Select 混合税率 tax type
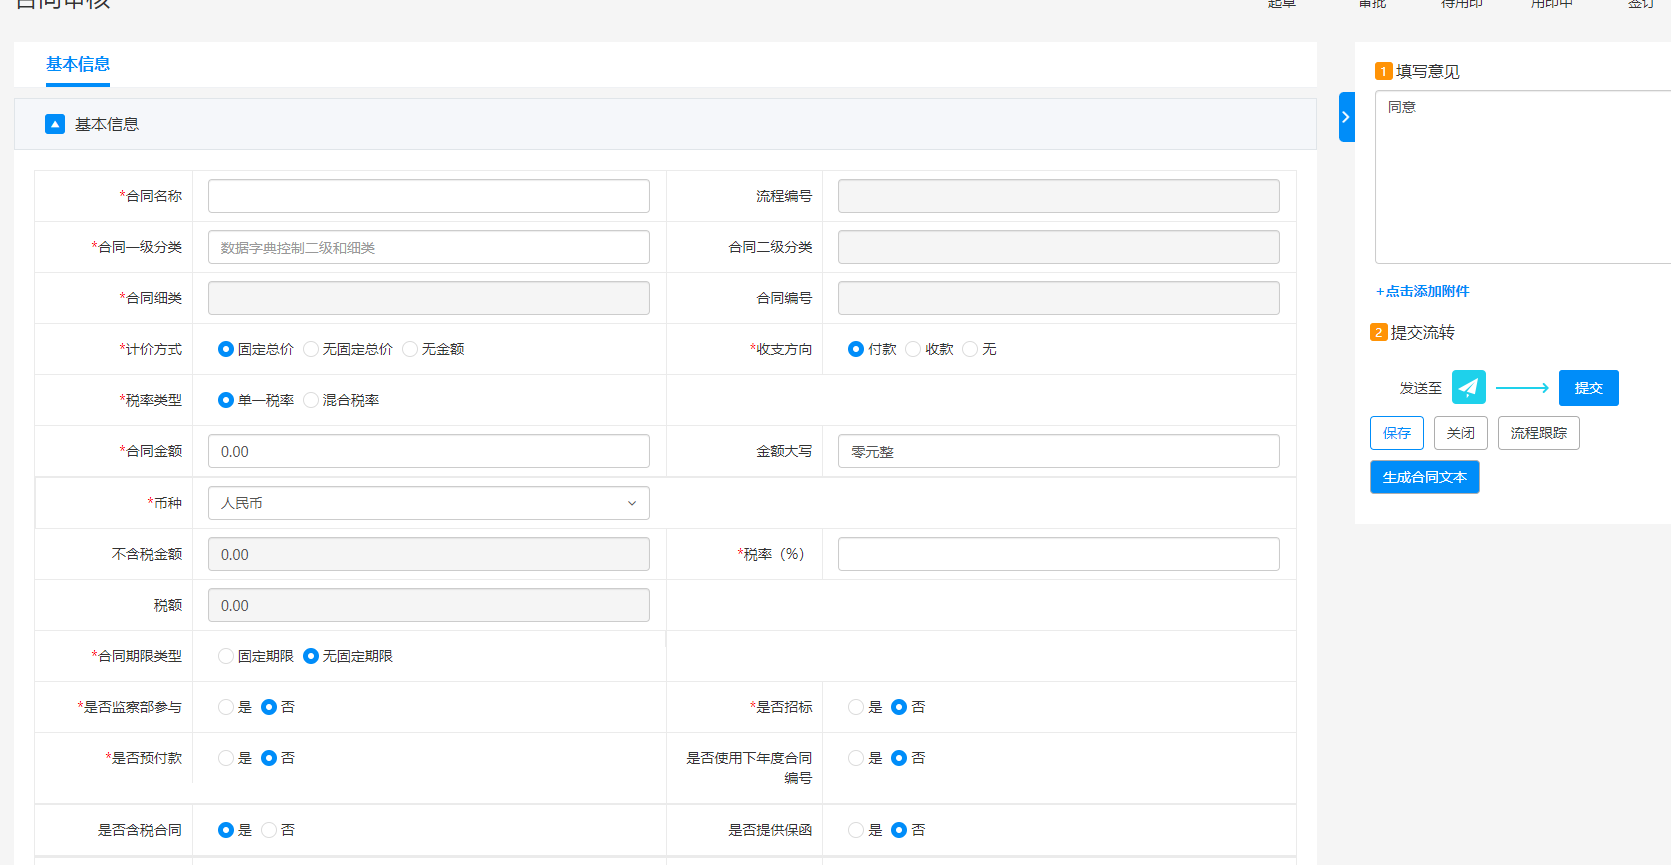The width and height of the screenshot is (1671, 865). pyautogui.click(x=311, y=400)
